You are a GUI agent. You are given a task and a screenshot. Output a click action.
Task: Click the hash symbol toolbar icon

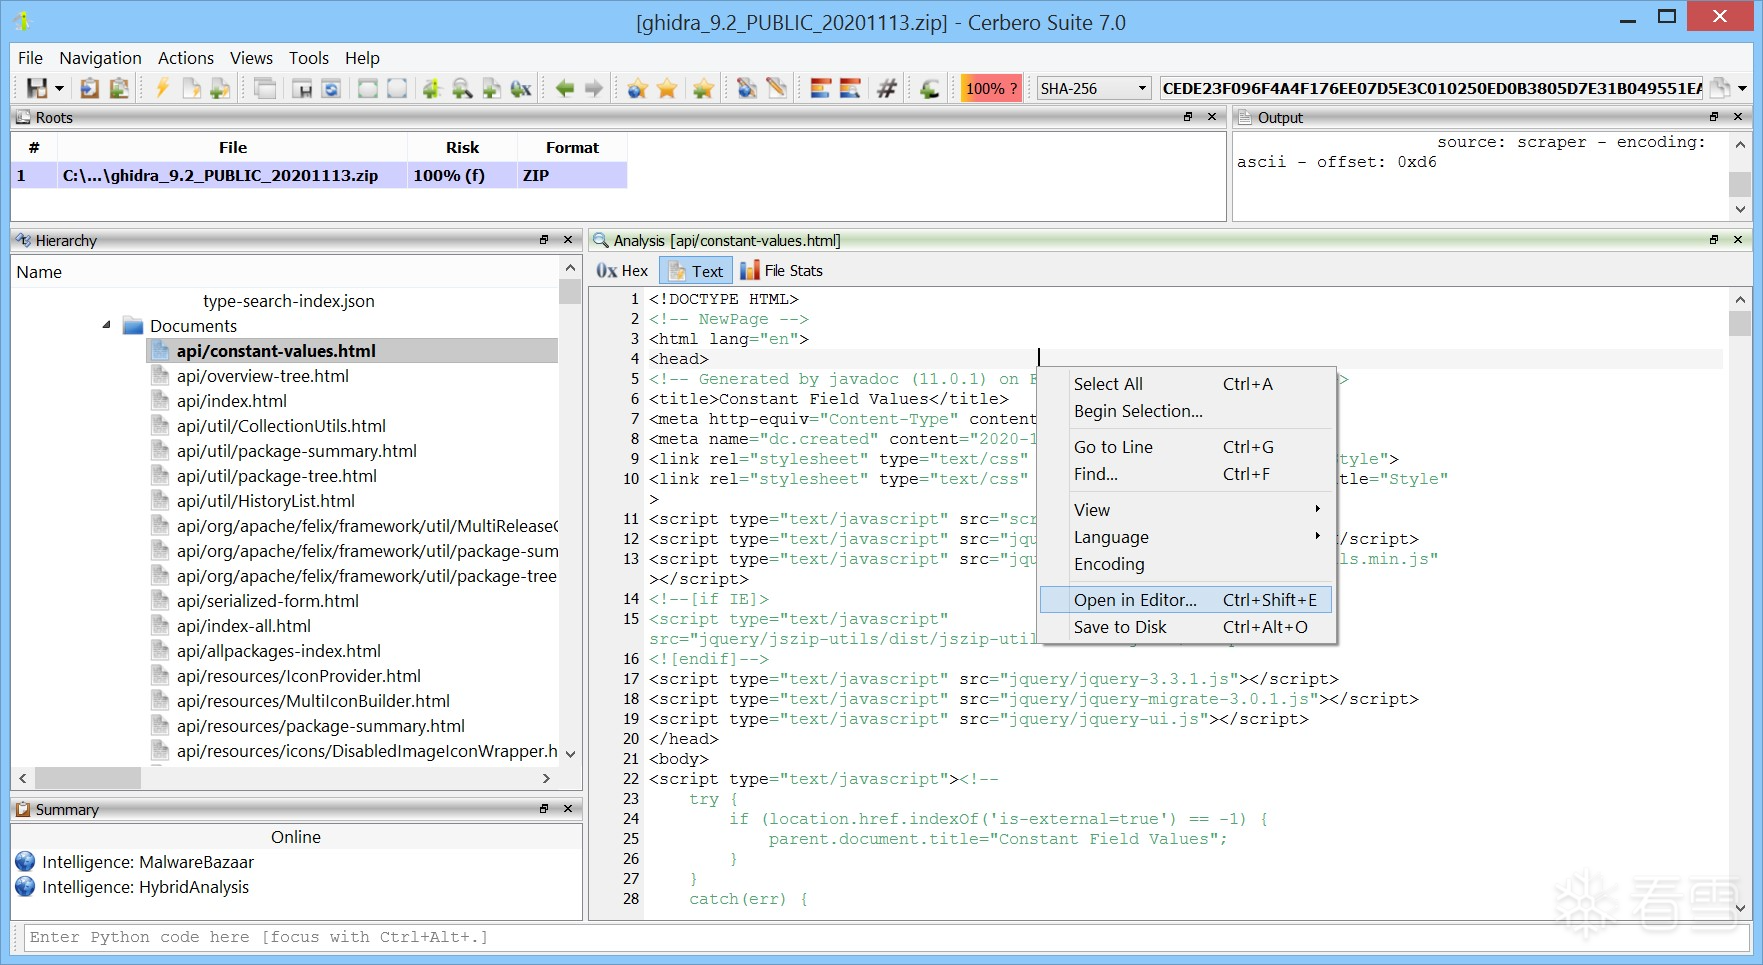[886, 89]
